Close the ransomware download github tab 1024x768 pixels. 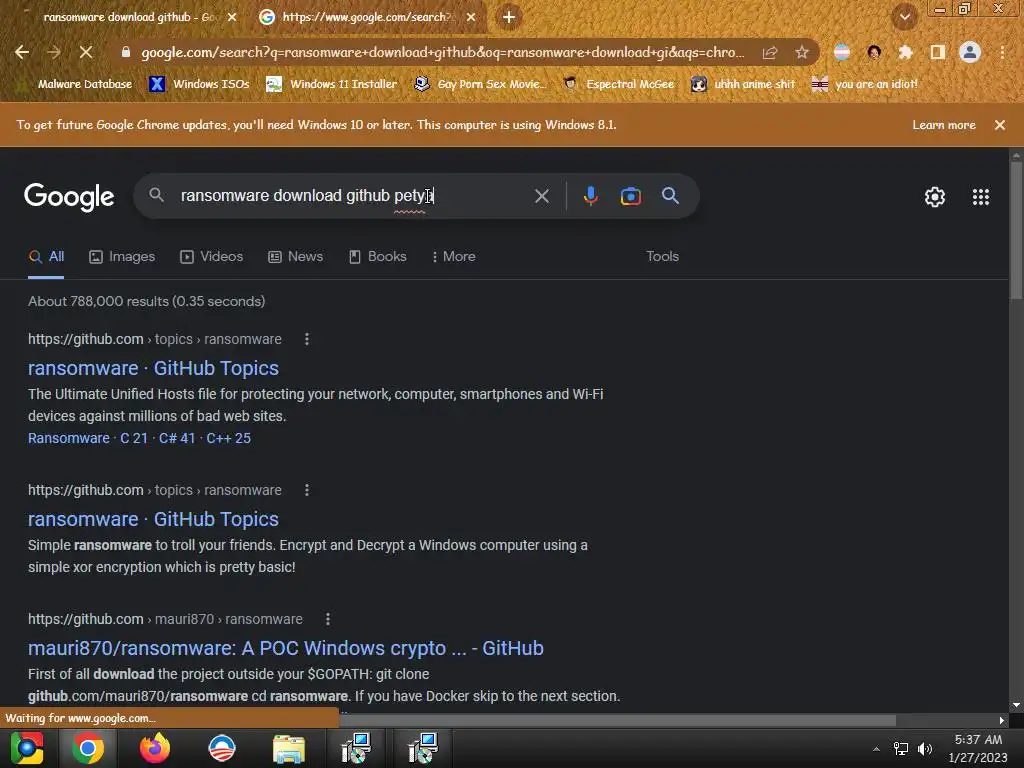pyautogui.click(x=232, y=17)
